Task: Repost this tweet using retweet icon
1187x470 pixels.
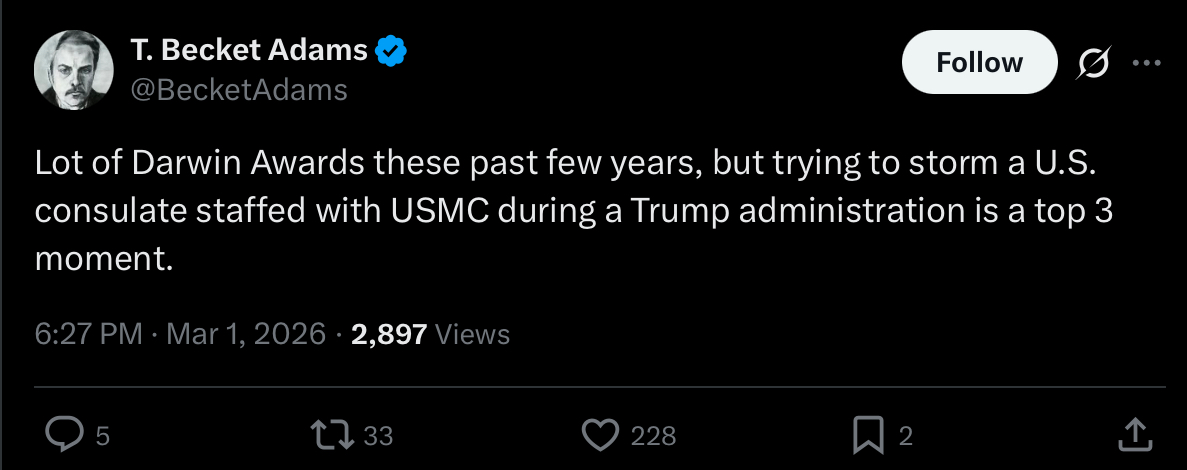Action: (x=331, y=435)
